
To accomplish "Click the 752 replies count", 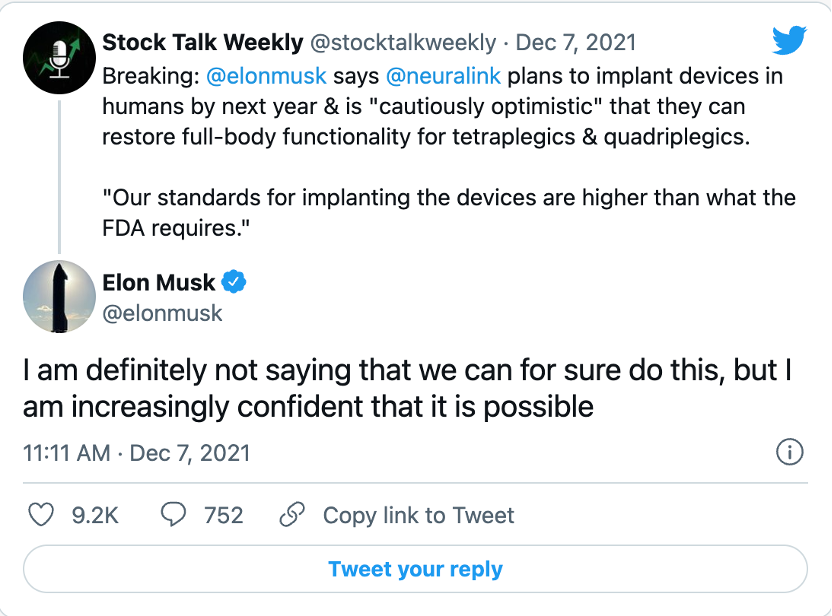I will pyautogui.click(x=223, y=515).
